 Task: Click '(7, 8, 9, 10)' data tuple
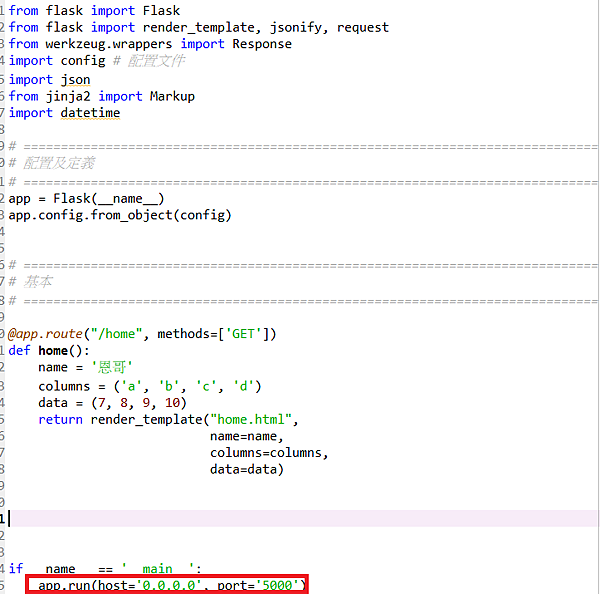(139, 403)
